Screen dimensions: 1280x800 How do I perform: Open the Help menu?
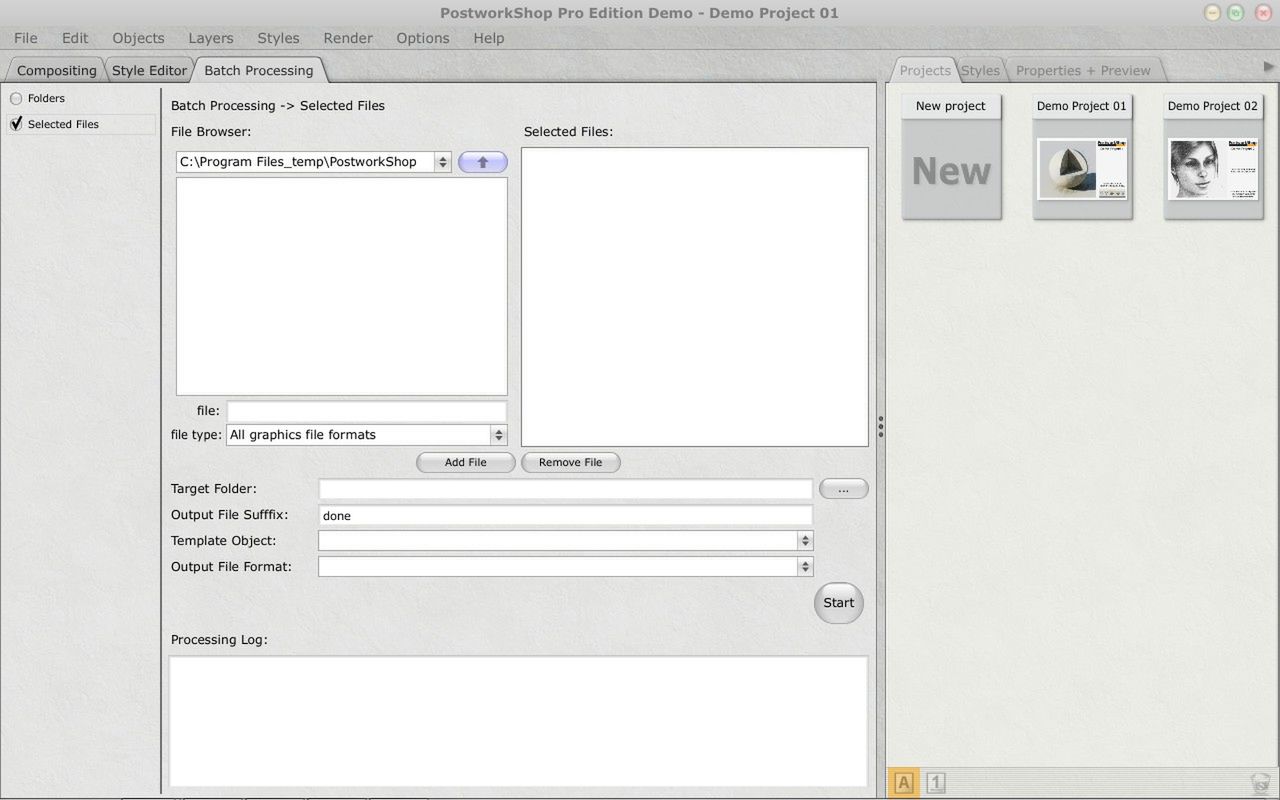pos(489,38)
